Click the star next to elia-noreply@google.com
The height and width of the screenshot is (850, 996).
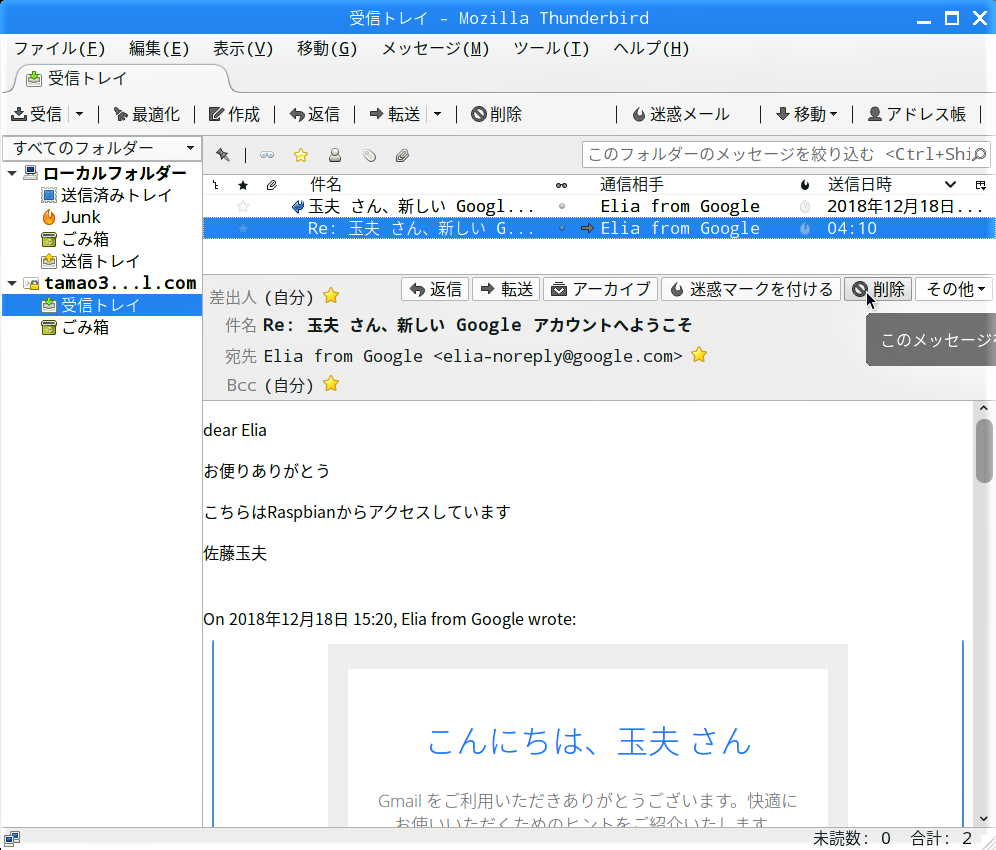(x=699, y=354)
